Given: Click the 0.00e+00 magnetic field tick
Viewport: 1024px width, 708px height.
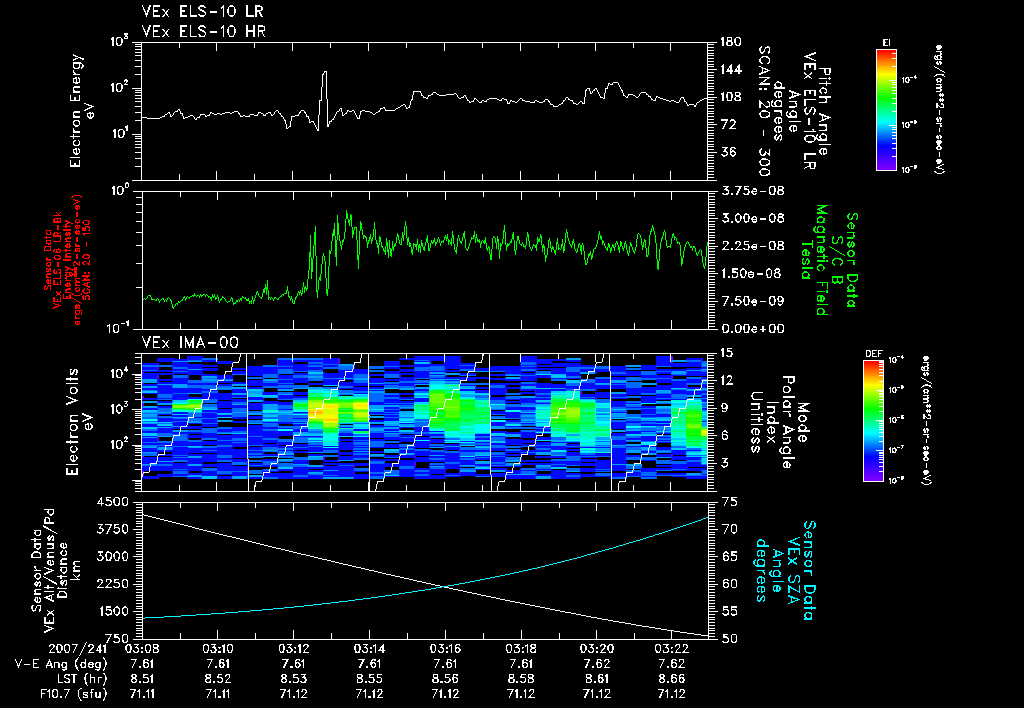Looking at the screenshot, I should click(x=752, y=329).
